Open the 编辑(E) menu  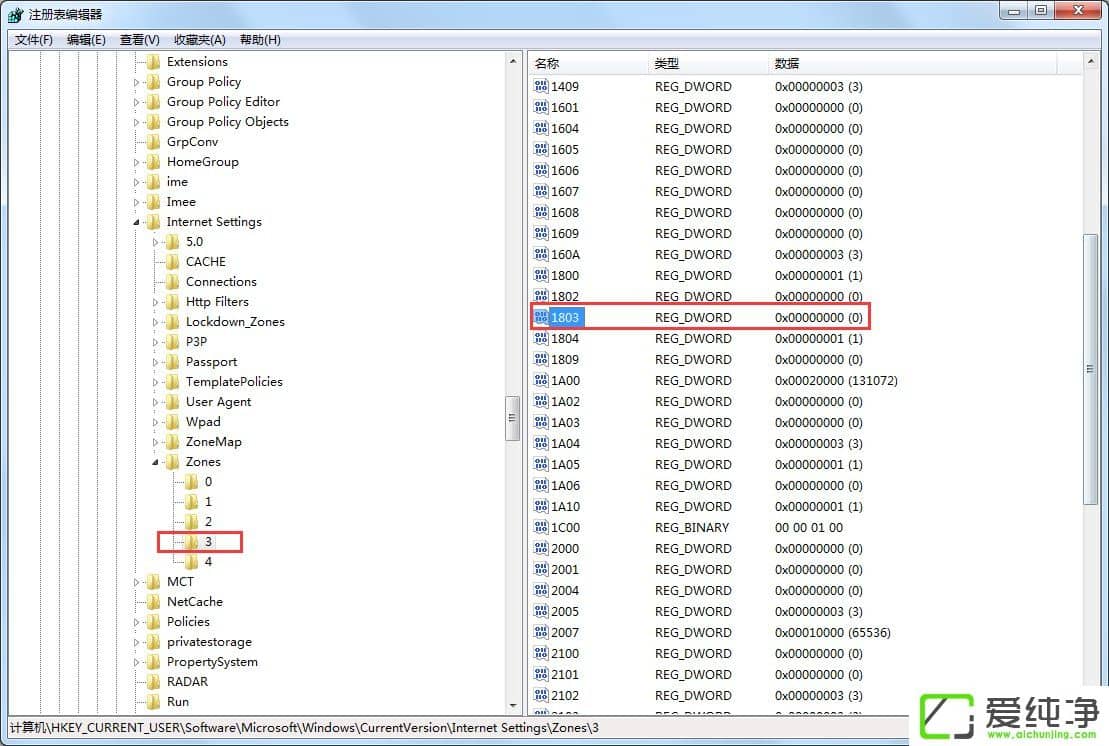coord(86,40)
